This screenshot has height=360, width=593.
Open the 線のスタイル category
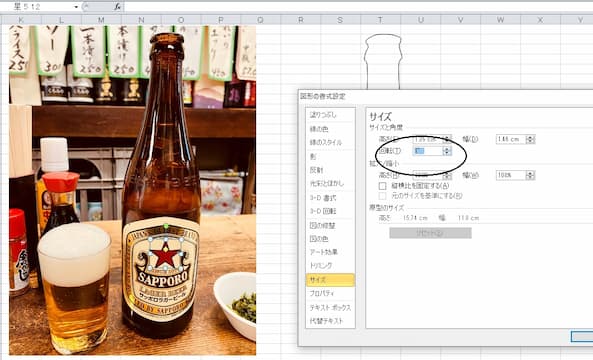click(330, 143)
